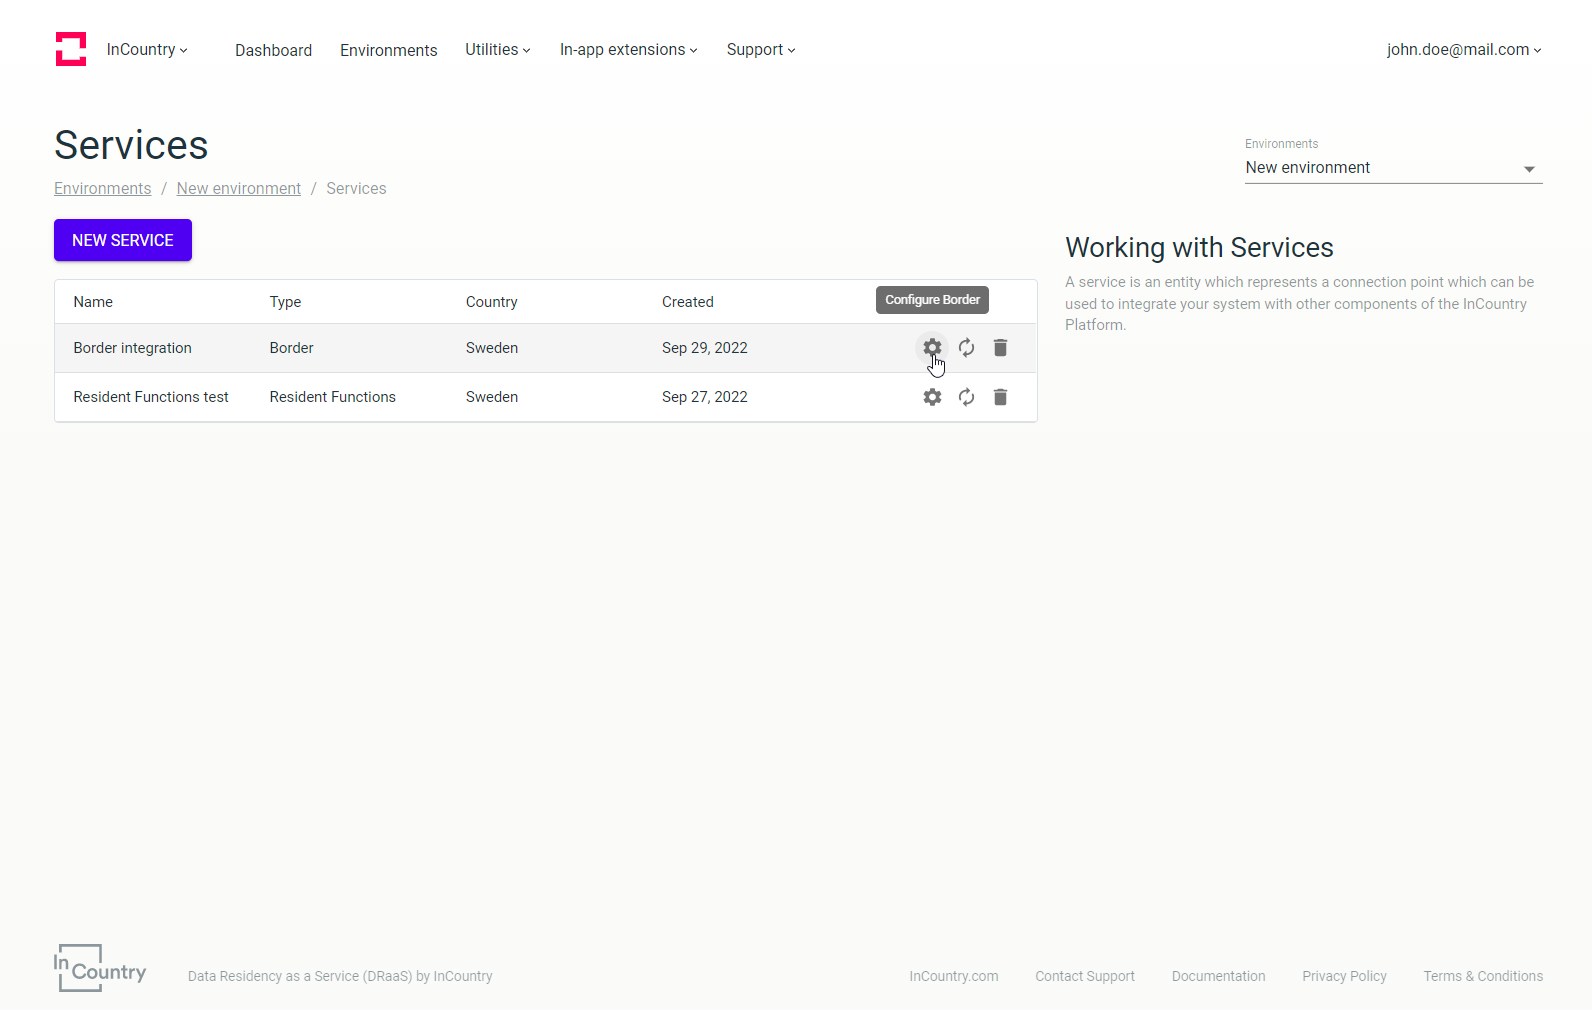Viewport: 1592px width, 1010px height.
Task: Open the Utilities dropdown menu
Action: point(498,50)
